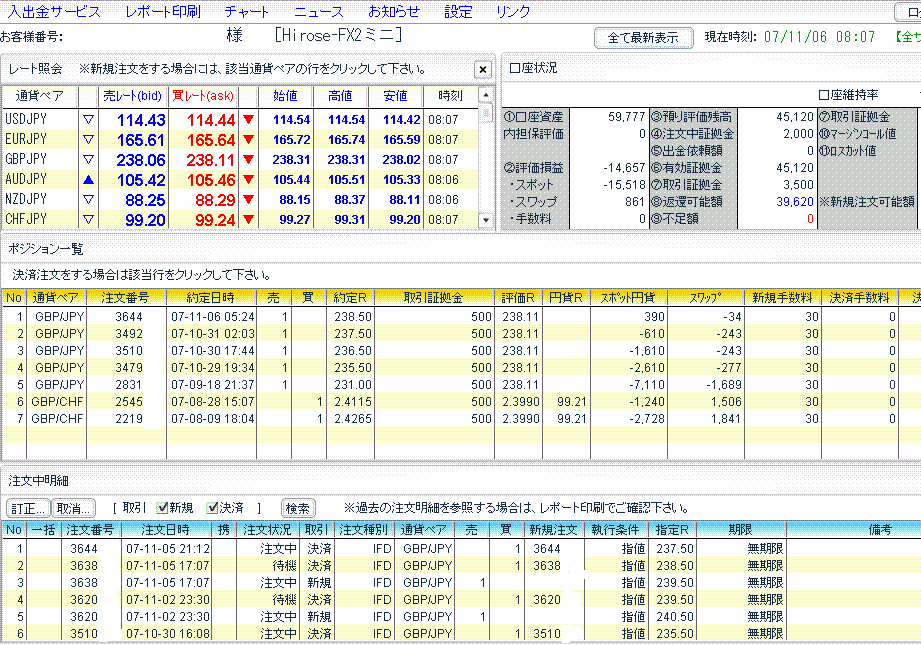Click the rate list scroll-down arrow
921x645 pixels.
486,220
